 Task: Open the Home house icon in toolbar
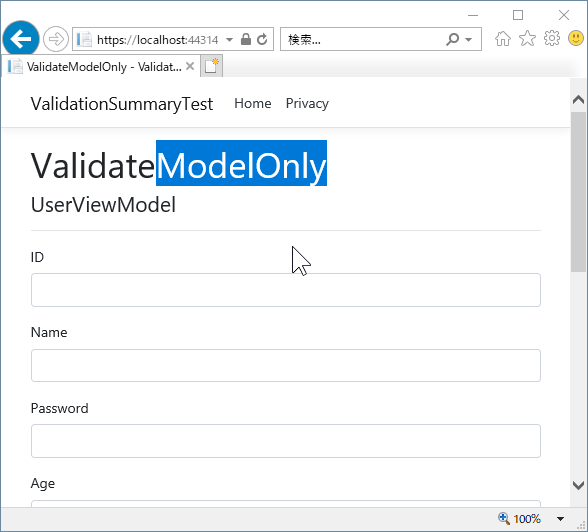pyautogui.click(x=503, y=39)
